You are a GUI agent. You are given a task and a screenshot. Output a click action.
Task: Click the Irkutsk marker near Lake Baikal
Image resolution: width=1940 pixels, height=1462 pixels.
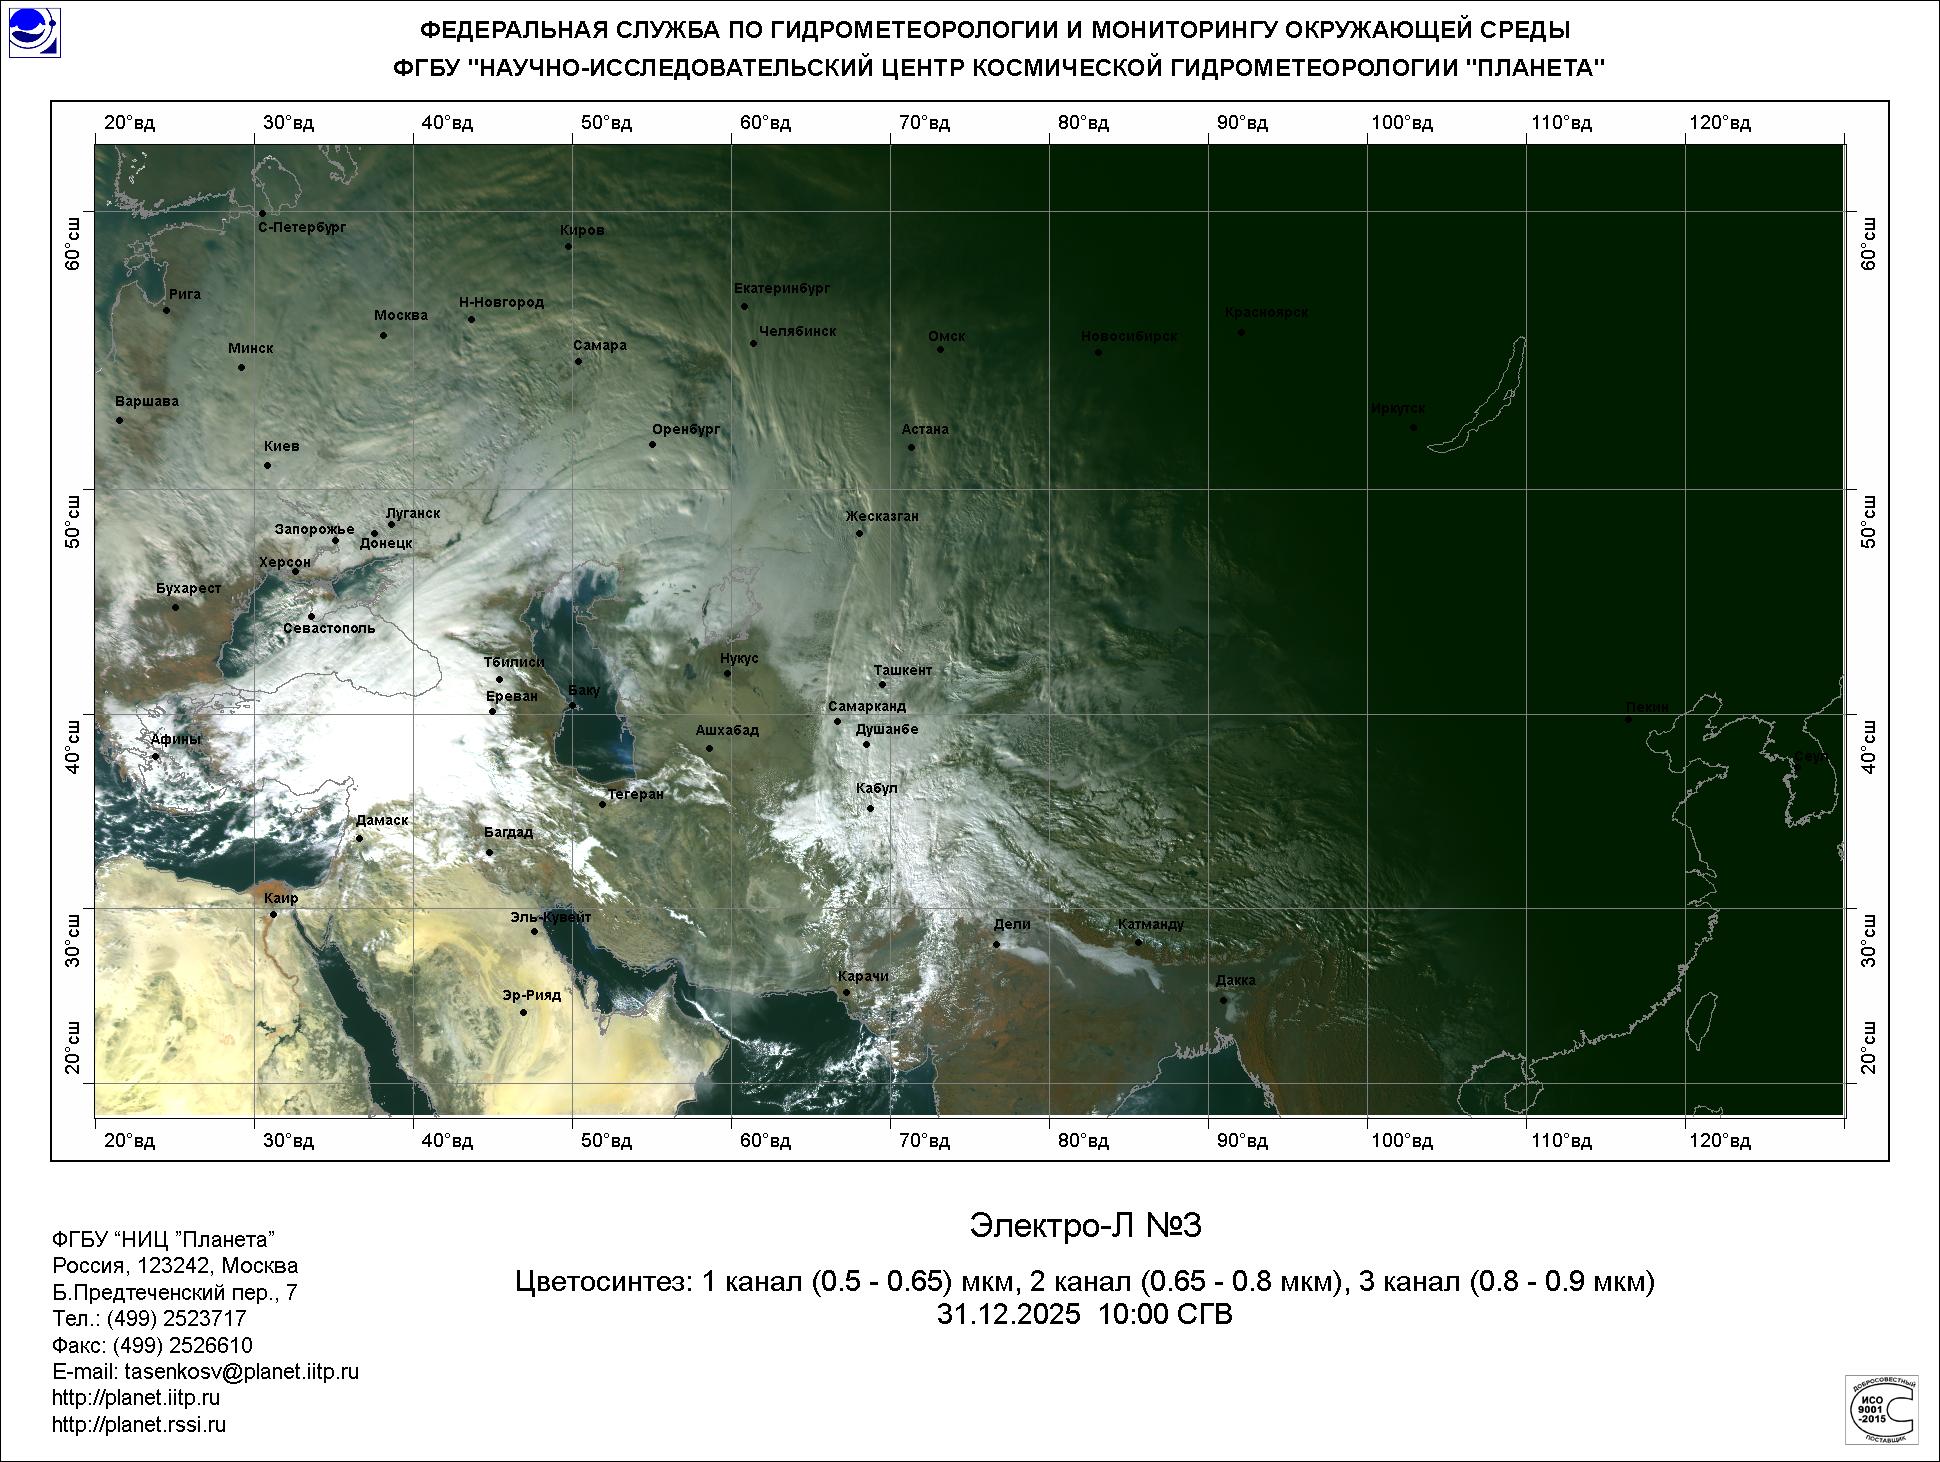point(1413,427)
